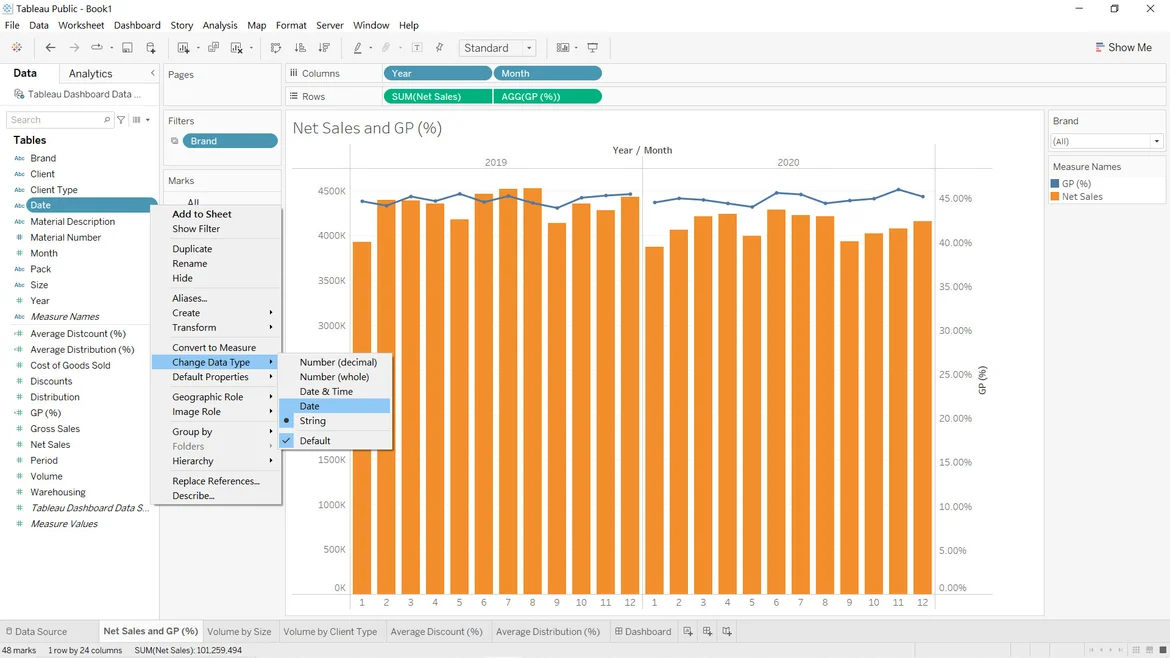Click the Sort Descending toolbar icon
The width and height of the screenshot is (1170, 658).
click(324, 48)
